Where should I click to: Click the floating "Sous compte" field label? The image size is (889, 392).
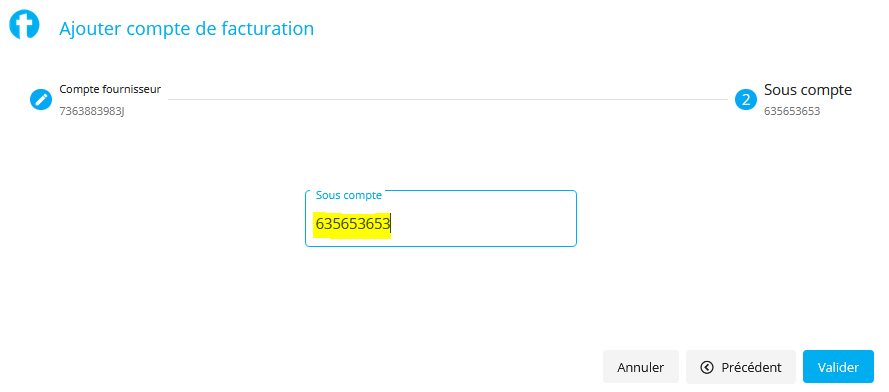(349, 195)
